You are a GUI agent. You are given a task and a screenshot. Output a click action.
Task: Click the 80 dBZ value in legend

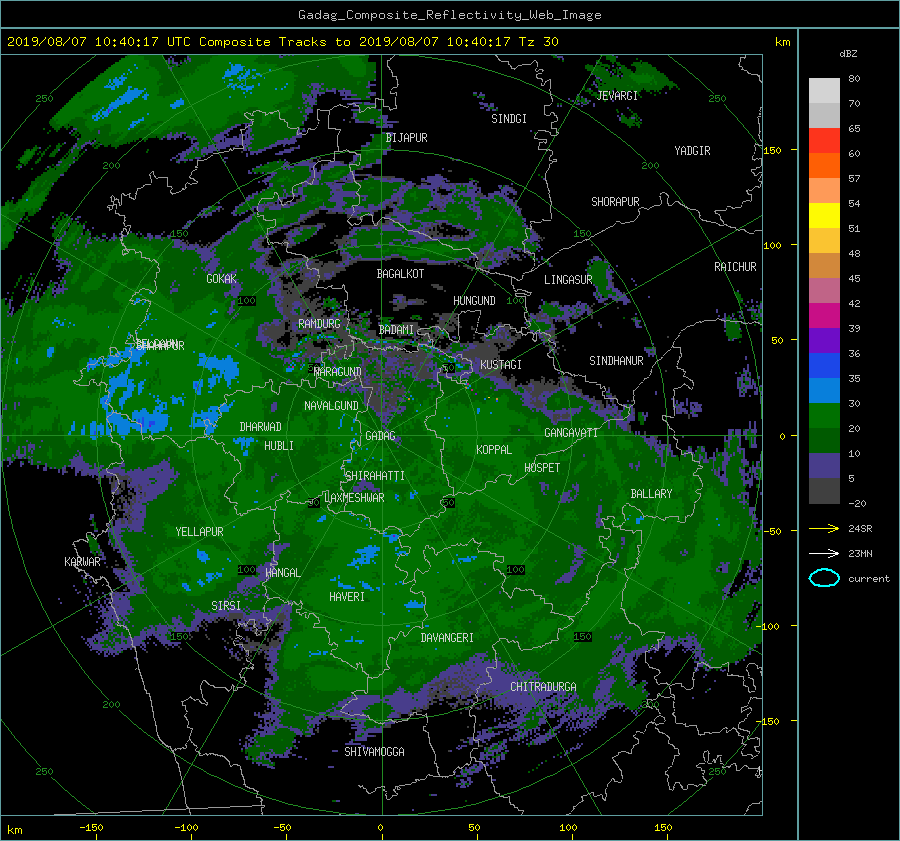point(854,79)
